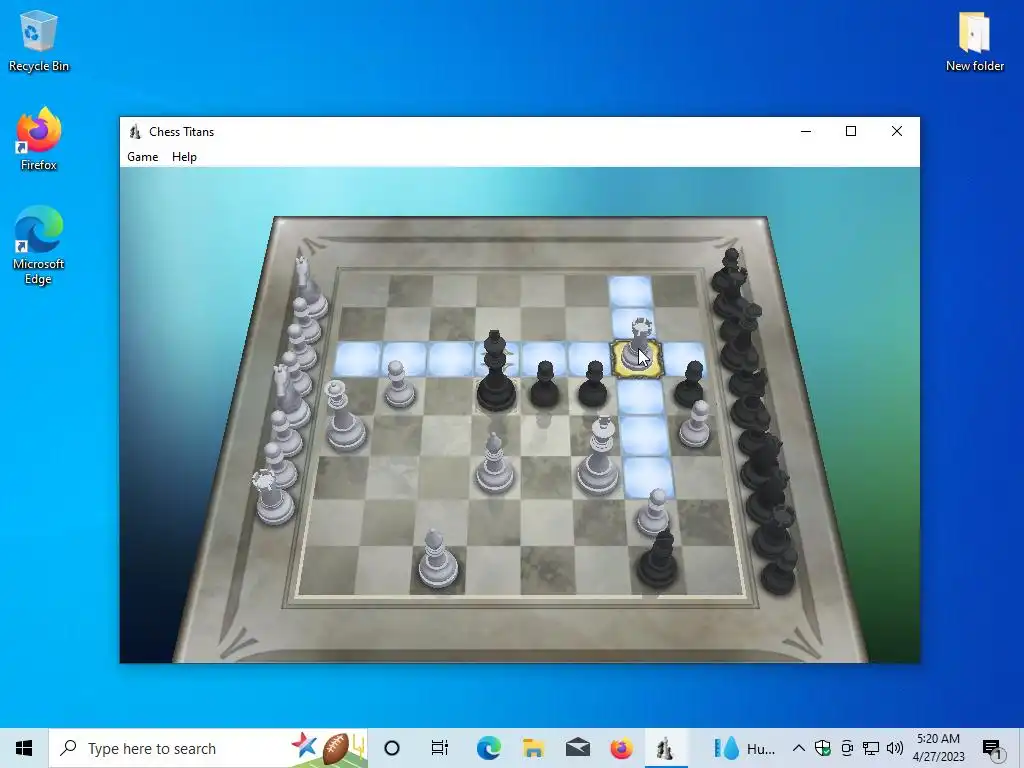This screenshot has height=768, width=1024.
Task: Click the taskbar search box
Action: tap(208, 748)
